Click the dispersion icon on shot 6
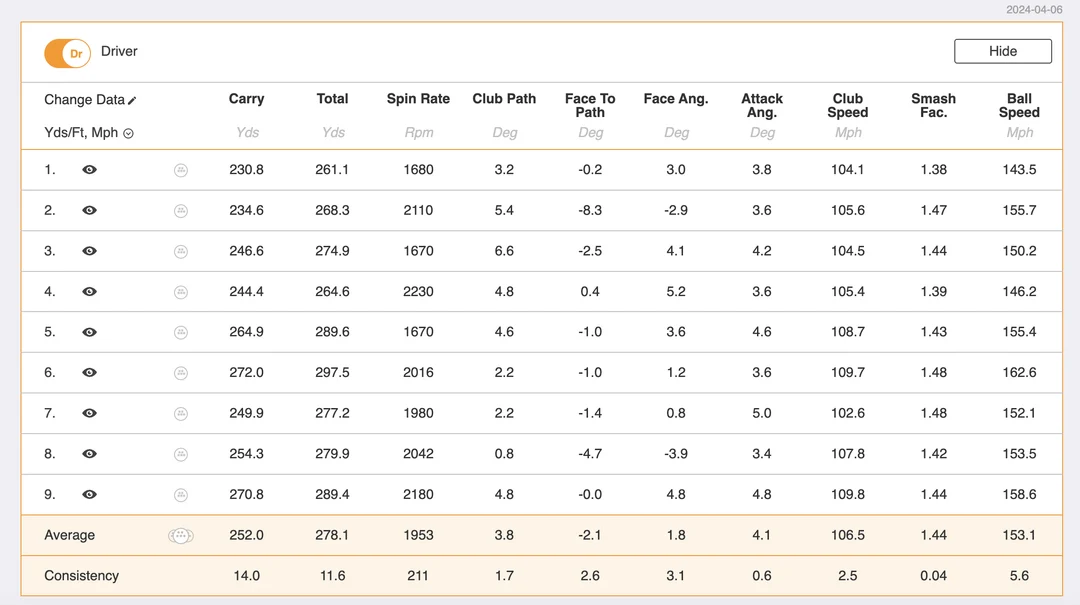 pos(181,372)
